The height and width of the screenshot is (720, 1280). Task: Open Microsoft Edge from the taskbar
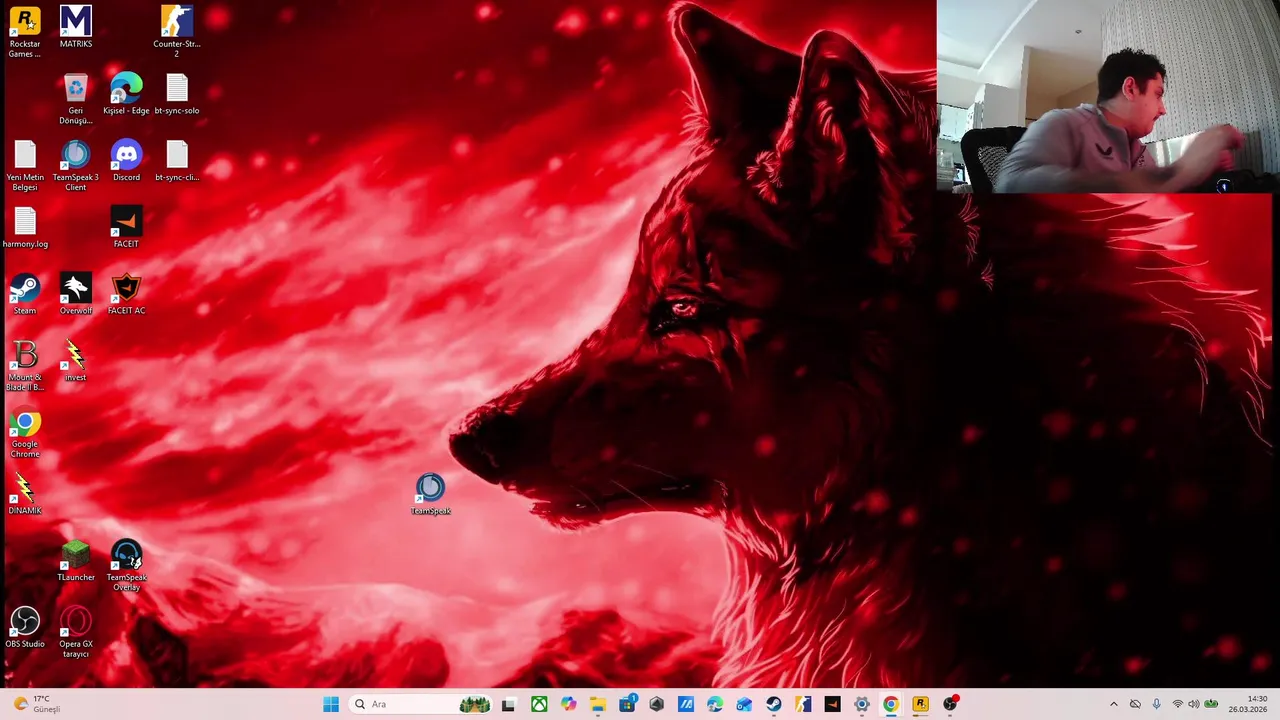click(715, 704)
